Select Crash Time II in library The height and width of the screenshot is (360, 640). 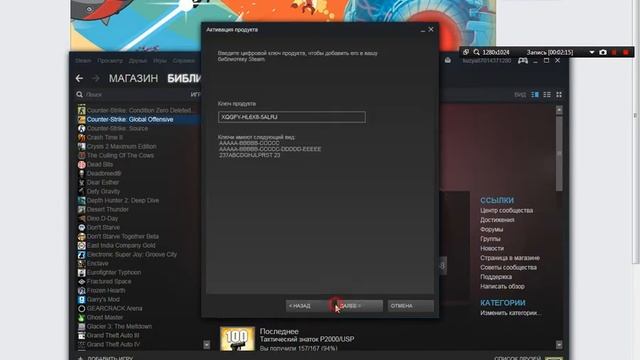[x=138, y=138]
